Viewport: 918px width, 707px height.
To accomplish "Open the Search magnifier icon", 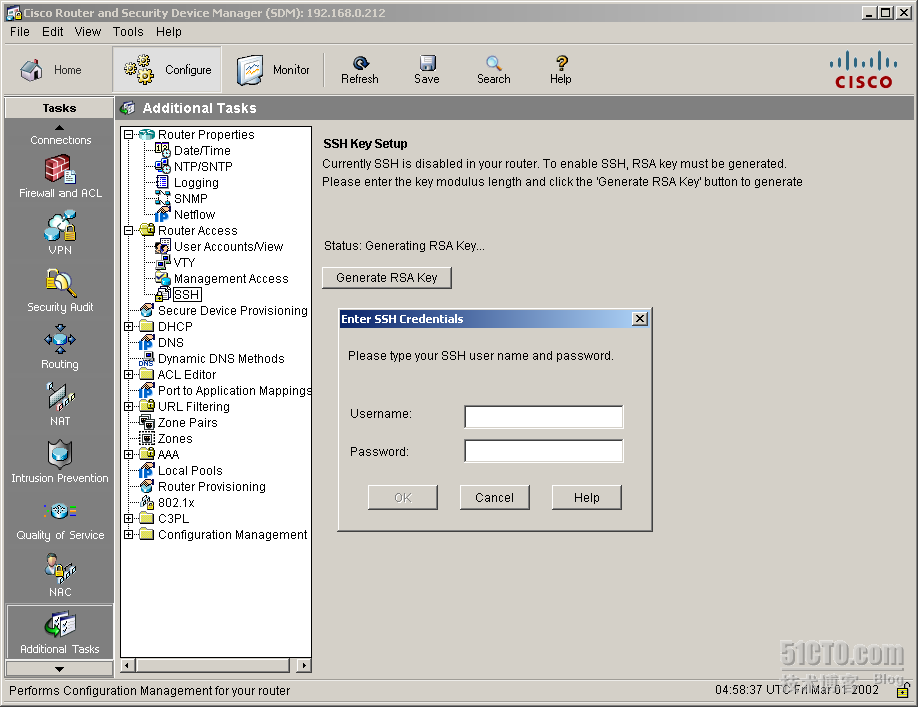I will pos(494,63).
